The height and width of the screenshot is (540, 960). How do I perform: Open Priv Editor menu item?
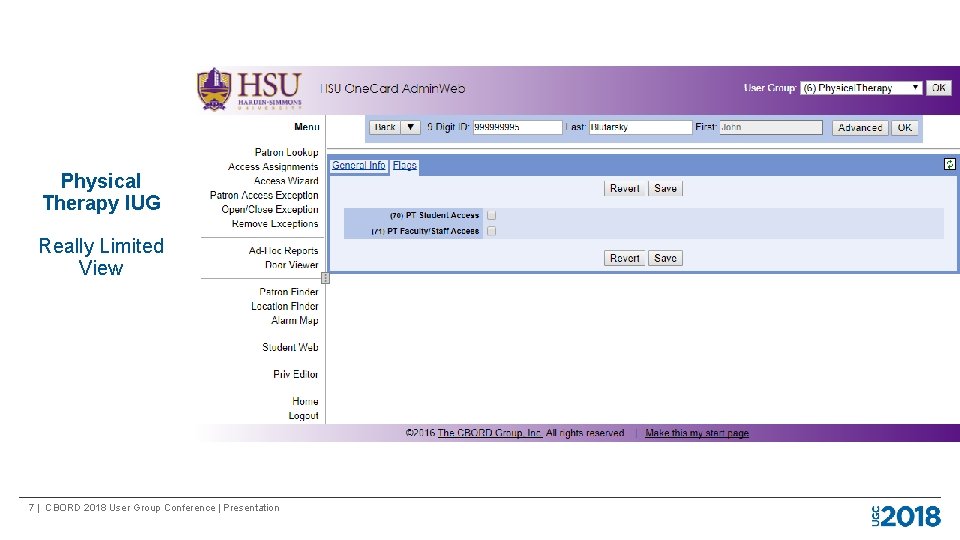(296, 374)
